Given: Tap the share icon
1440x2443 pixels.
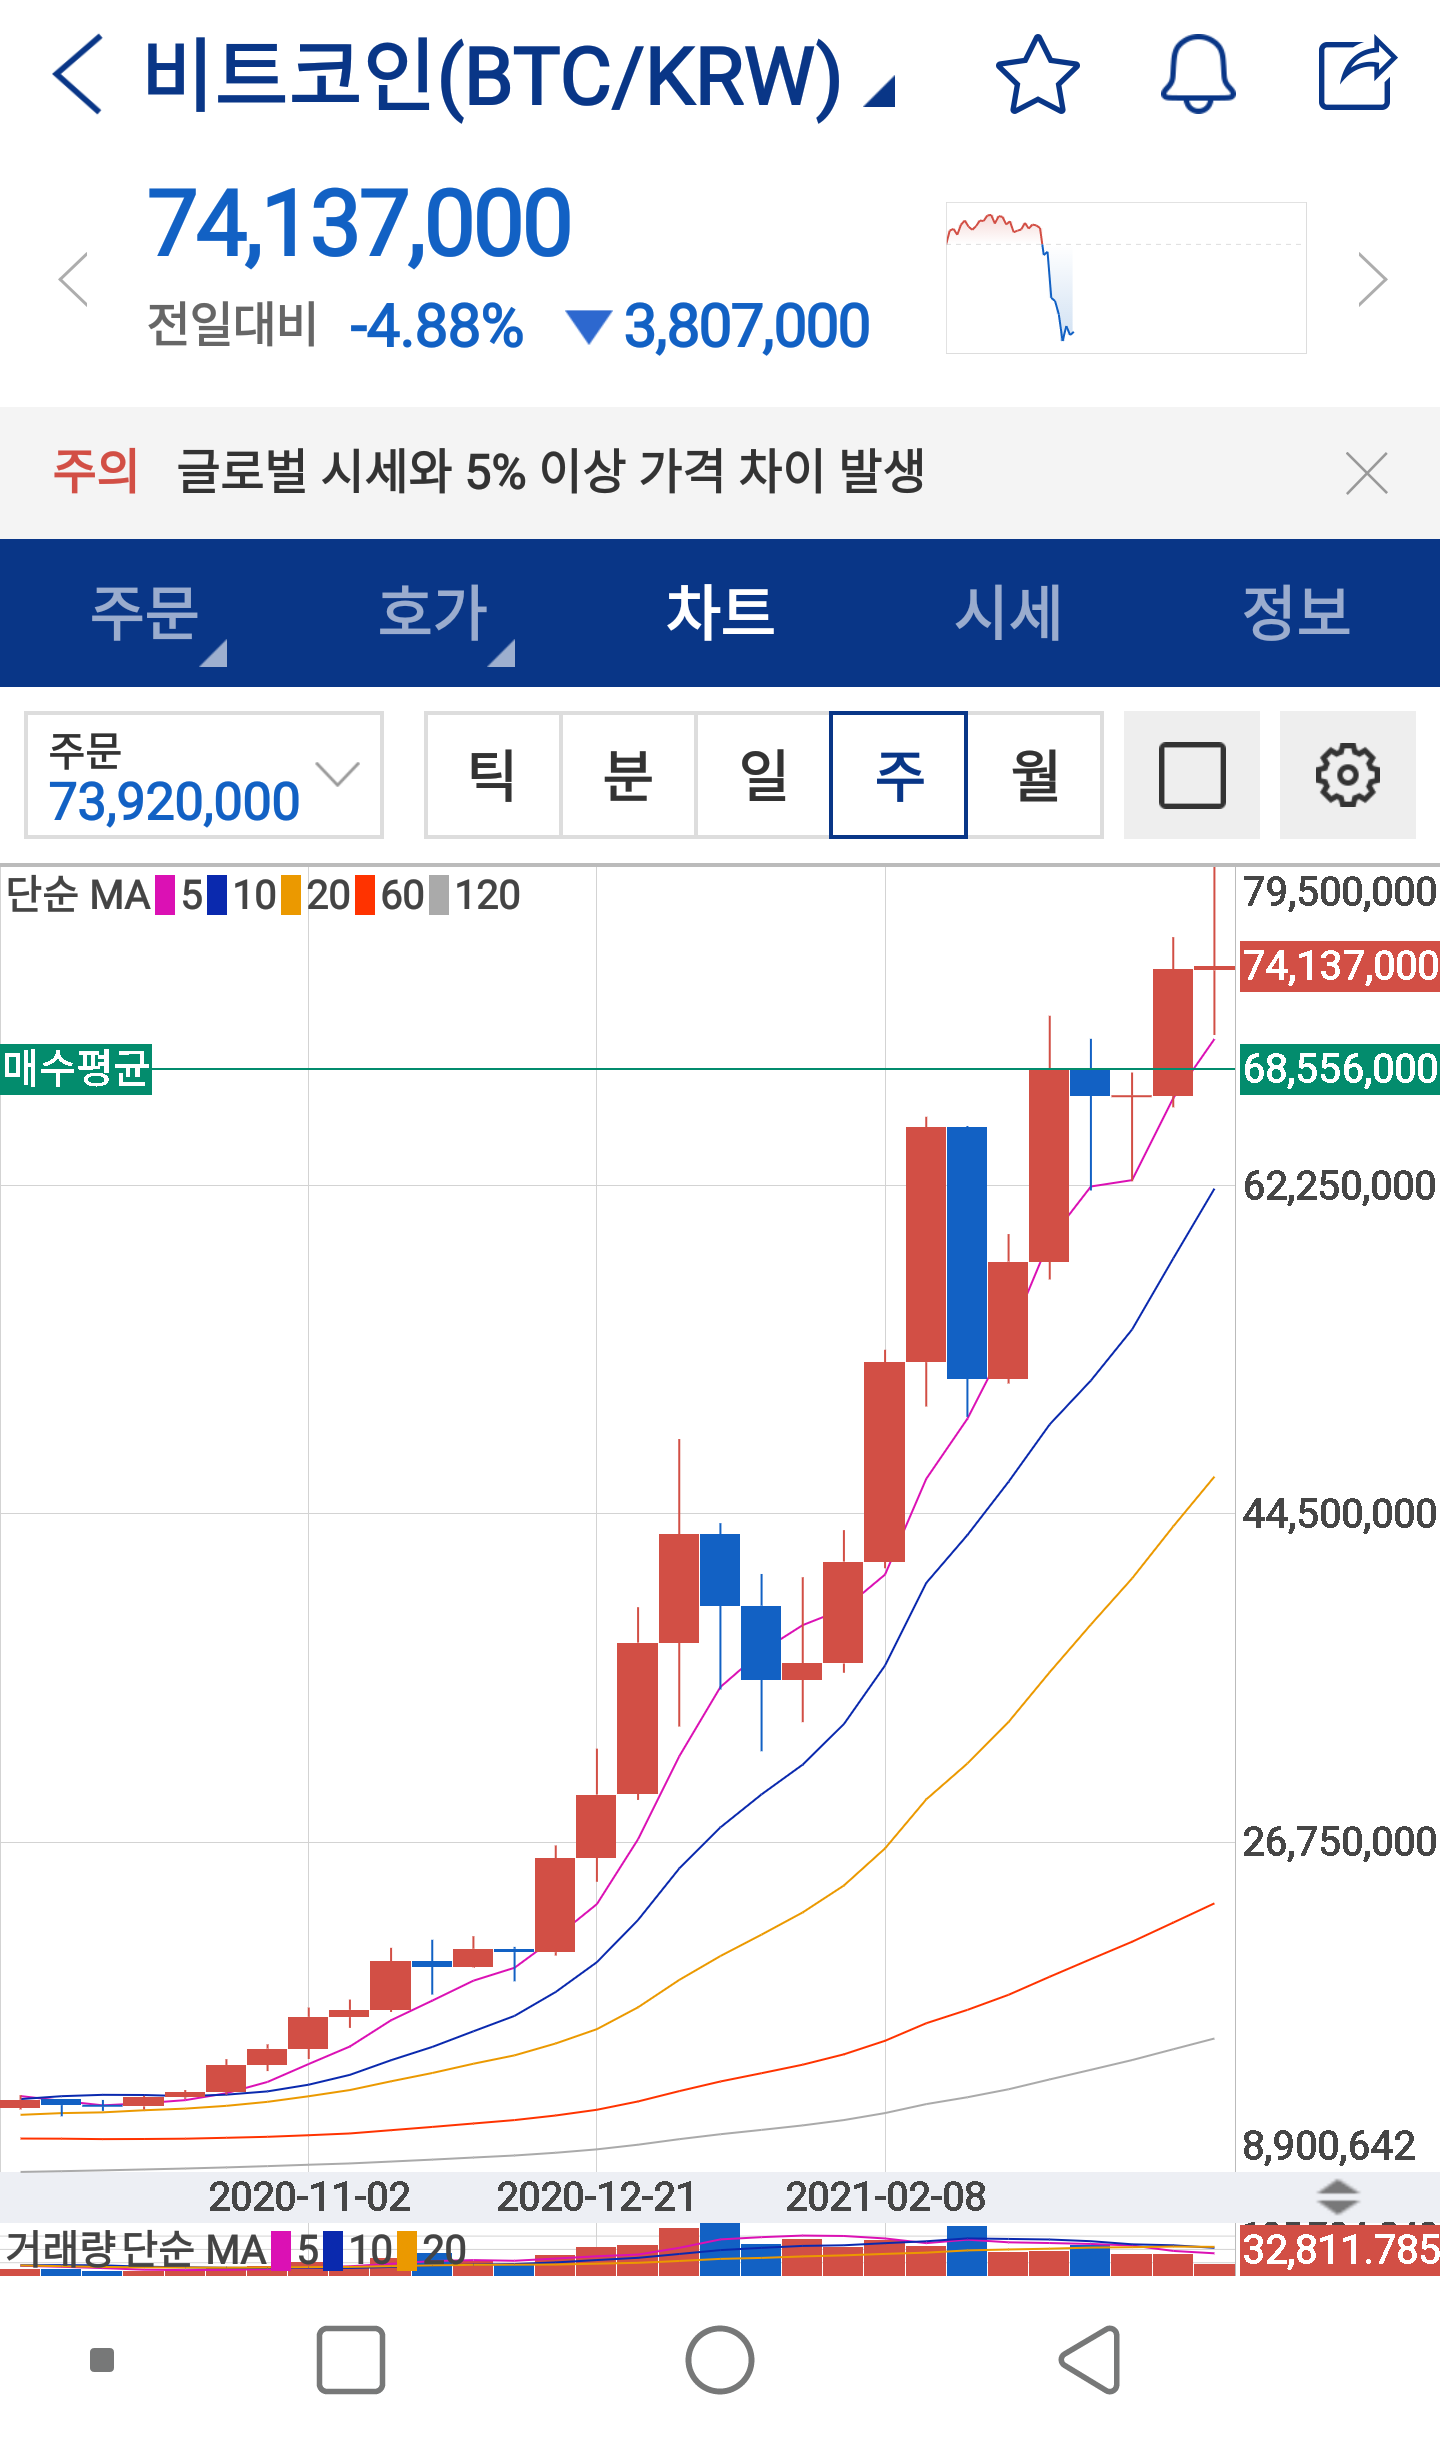Looking at the screenshot, I should point(1357,72).
